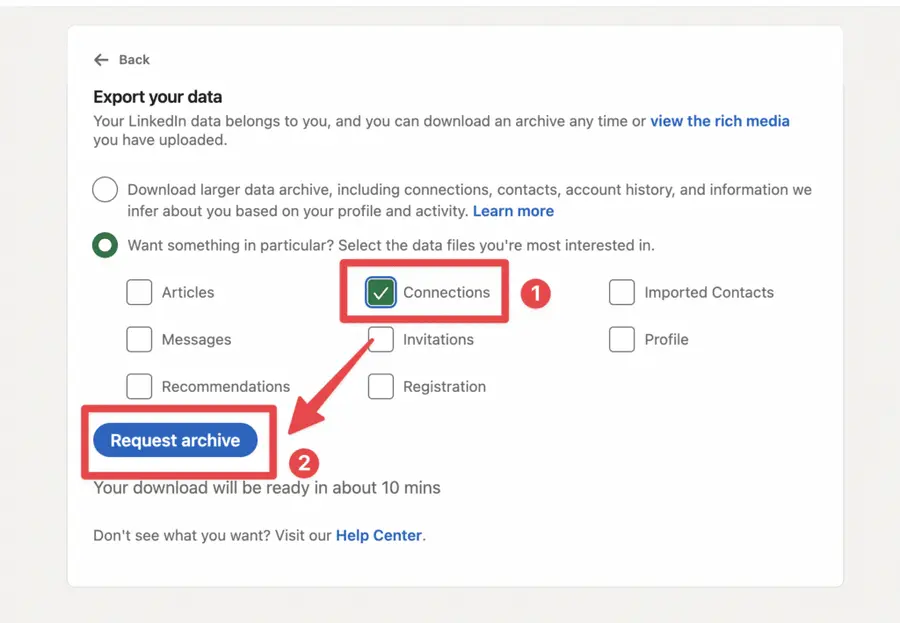Open the 'view the rich media' link

[x=720, y=121]
